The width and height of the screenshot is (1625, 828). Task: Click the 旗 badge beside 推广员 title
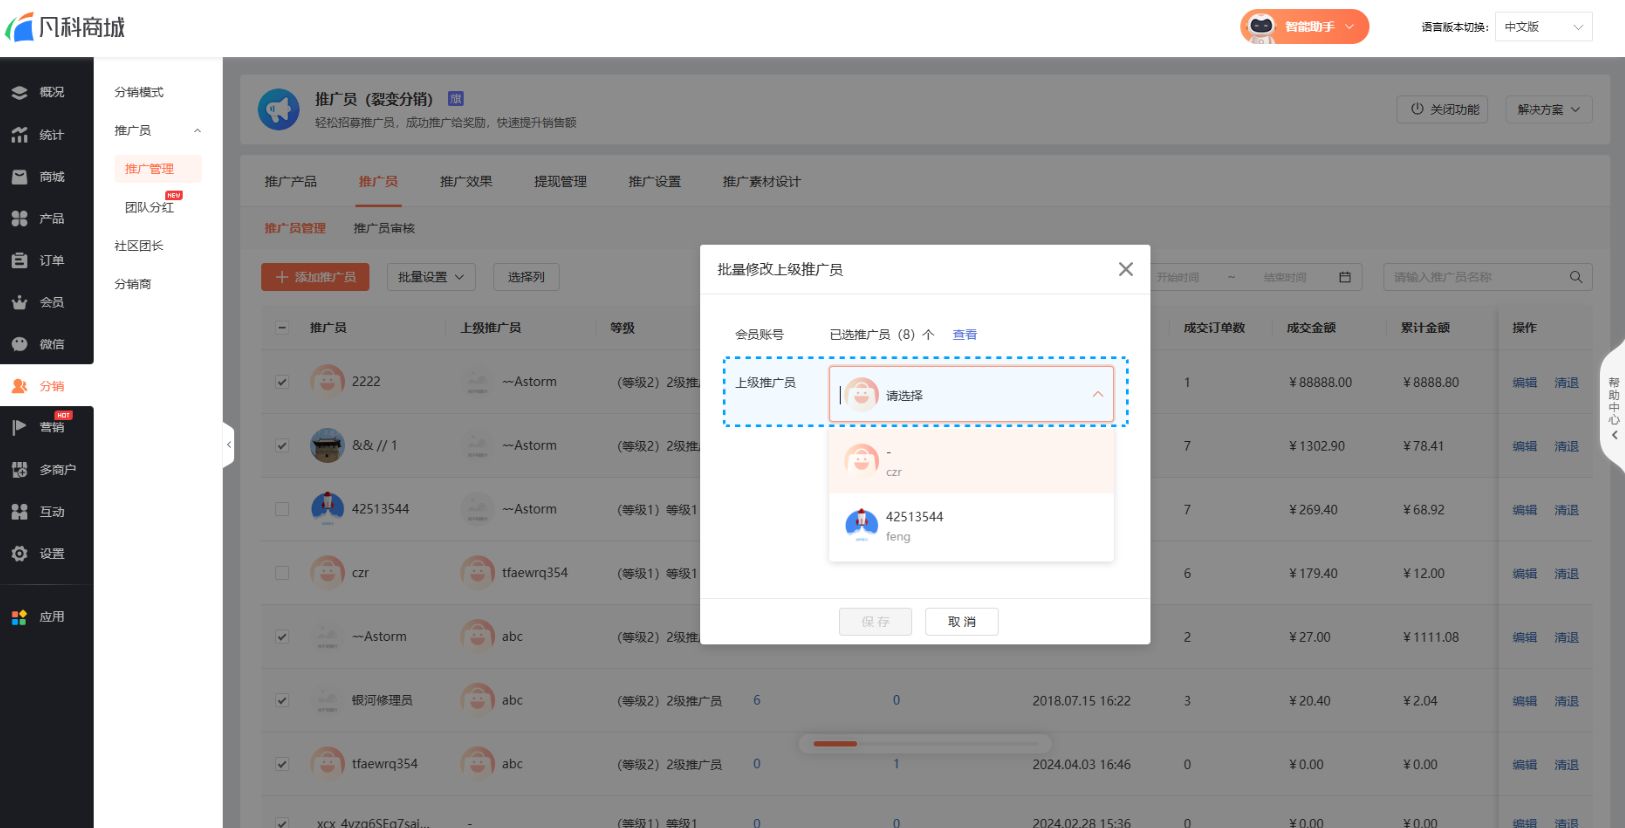point(456,99)
